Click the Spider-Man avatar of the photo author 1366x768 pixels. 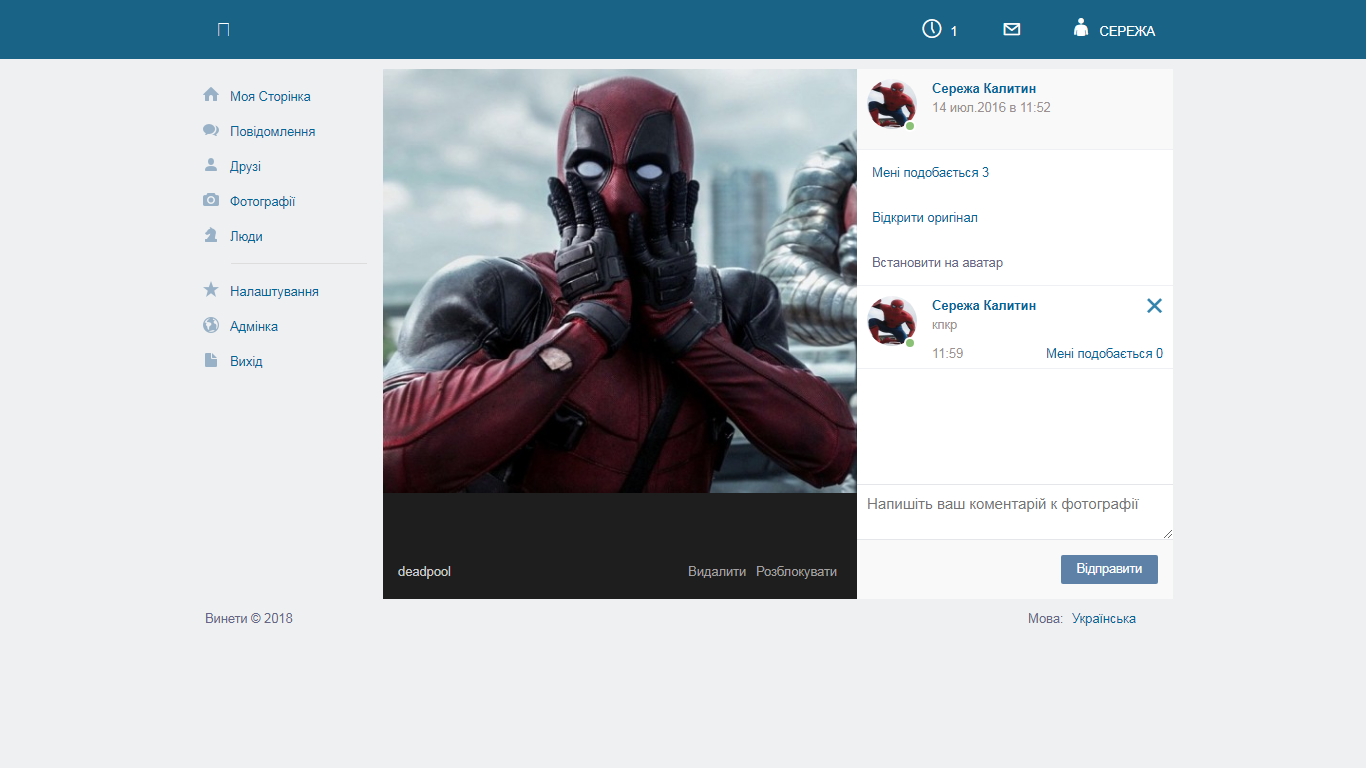pos(892,104)
